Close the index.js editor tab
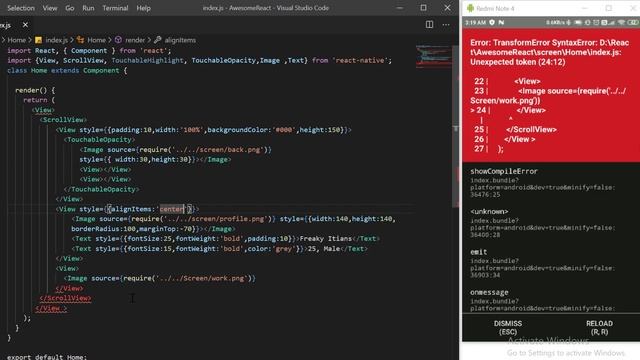The height and width of the screenshot is (360, 640). (25, 25)
